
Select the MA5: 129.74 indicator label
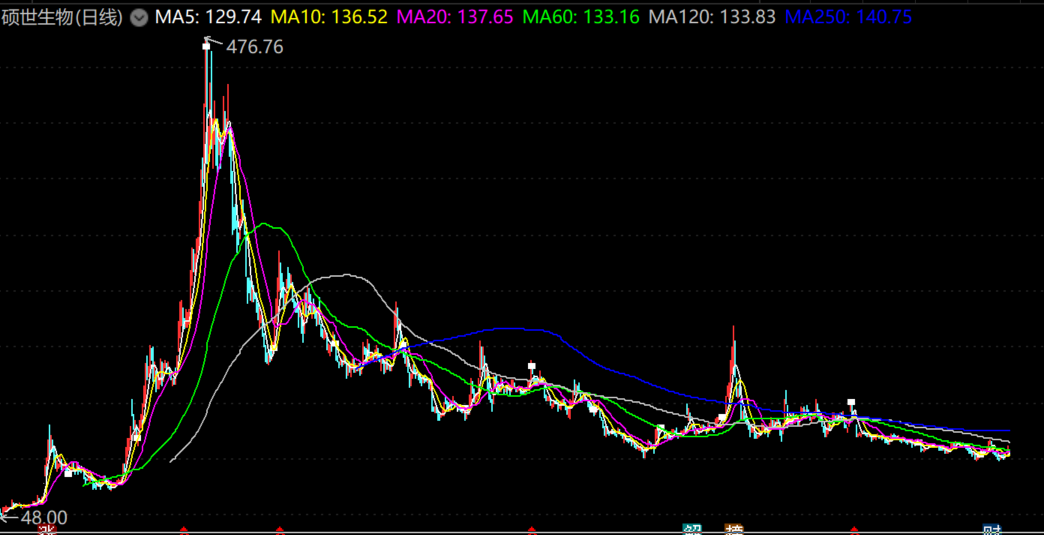[208, 17]
